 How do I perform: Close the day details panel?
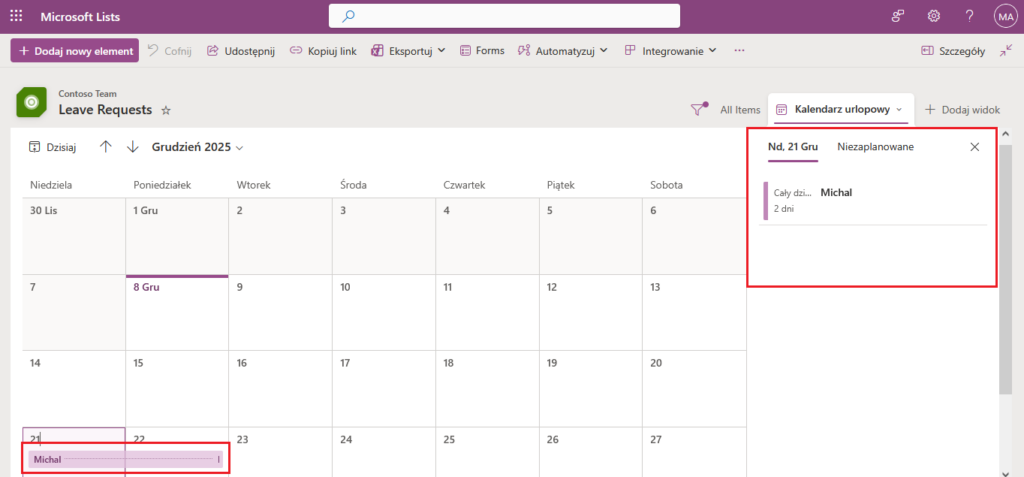tap(975, 147)
